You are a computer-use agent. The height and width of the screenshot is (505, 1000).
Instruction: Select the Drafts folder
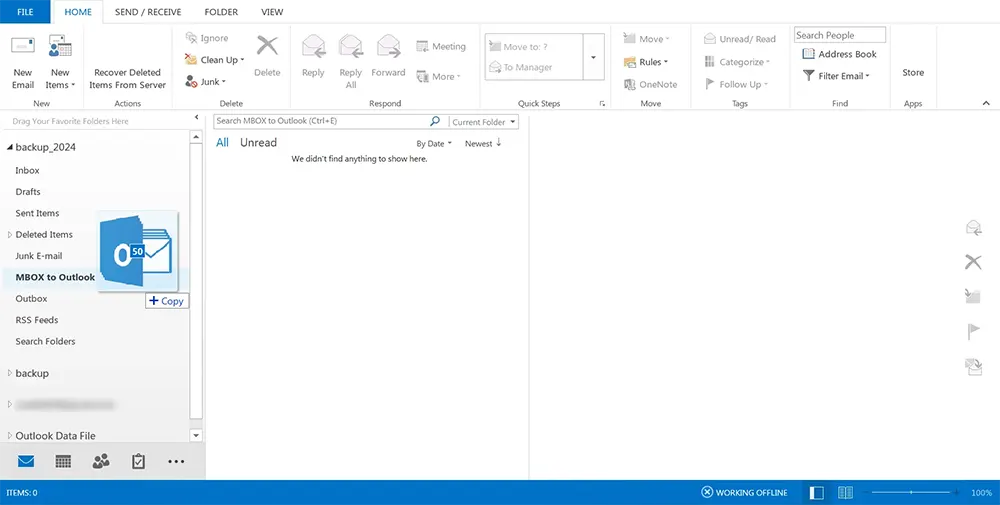(x=28, y=192)
